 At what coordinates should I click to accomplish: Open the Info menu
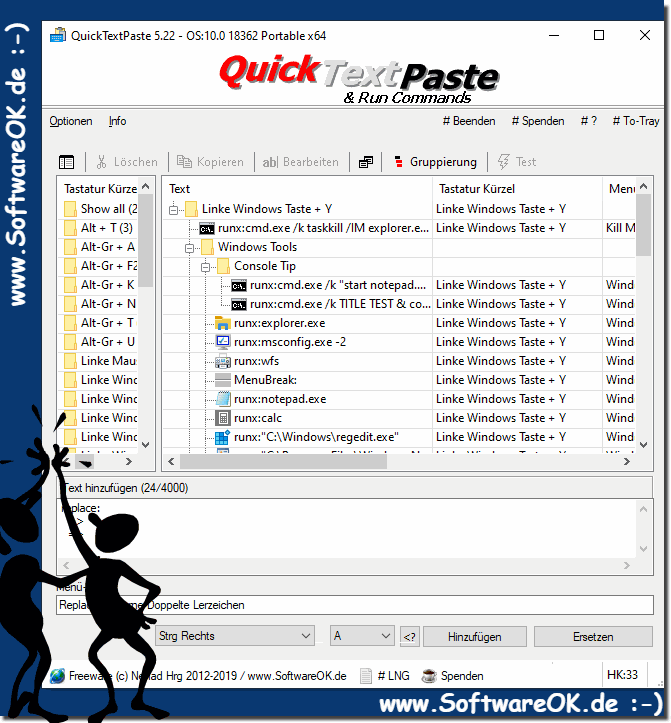[117, 121]
